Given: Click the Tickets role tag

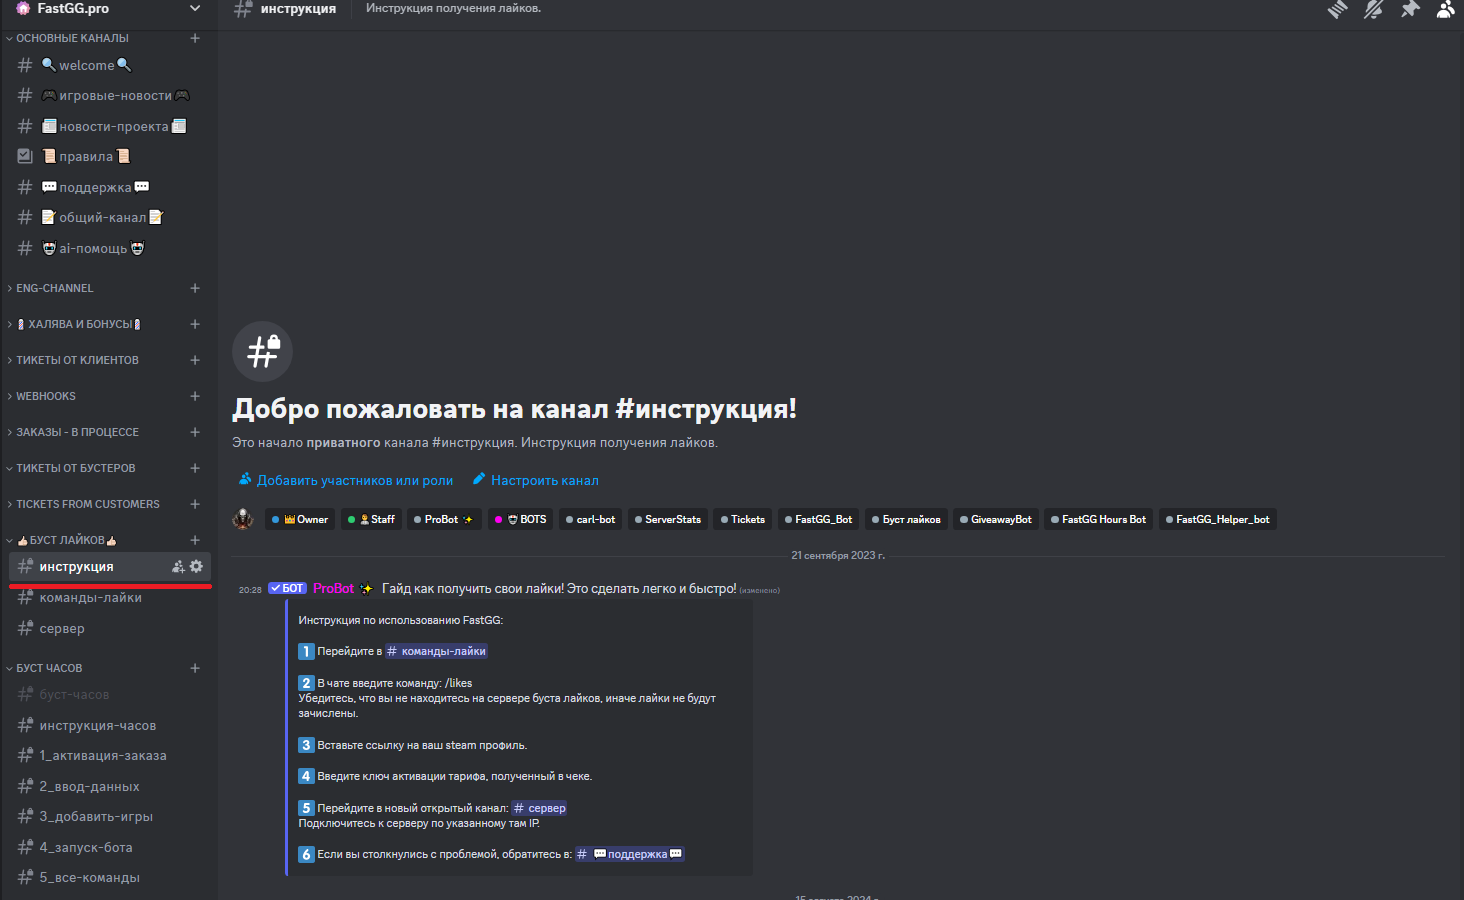Looking at the screenshot, I should [x=743, y=519].
